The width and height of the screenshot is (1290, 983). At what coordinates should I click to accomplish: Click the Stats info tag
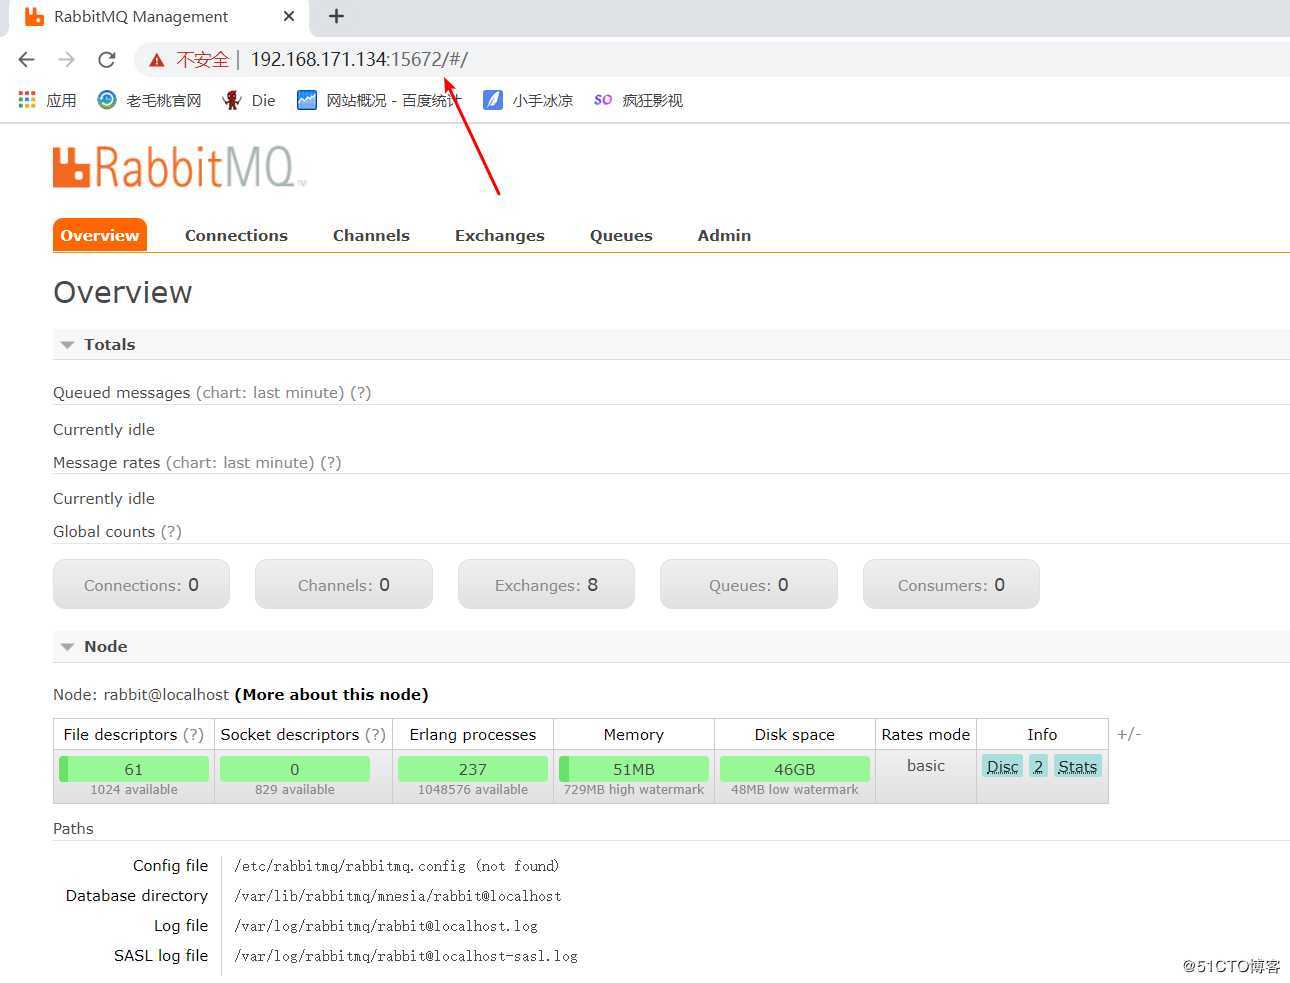1078,766
